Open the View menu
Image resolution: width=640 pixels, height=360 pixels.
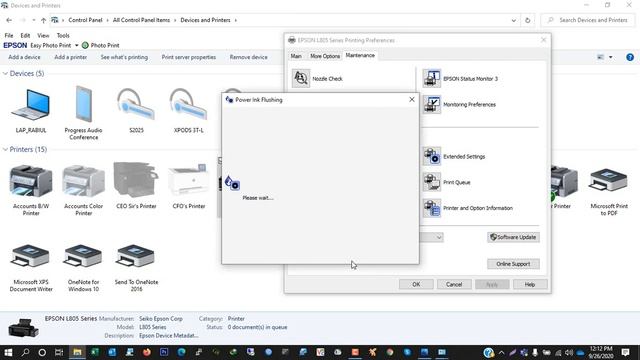coord(43,36)
